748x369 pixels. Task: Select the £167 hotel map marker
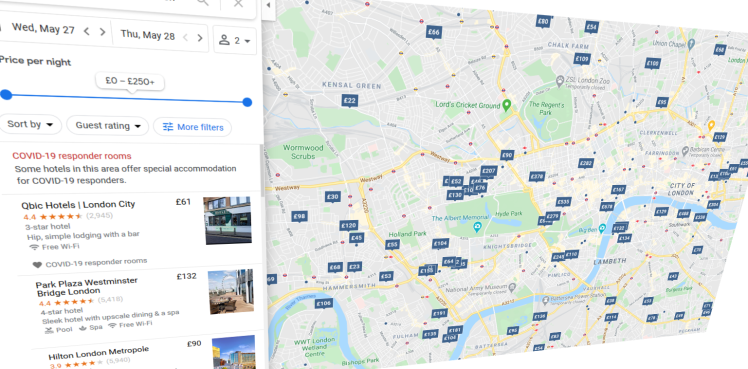click(x=618, y=190)
